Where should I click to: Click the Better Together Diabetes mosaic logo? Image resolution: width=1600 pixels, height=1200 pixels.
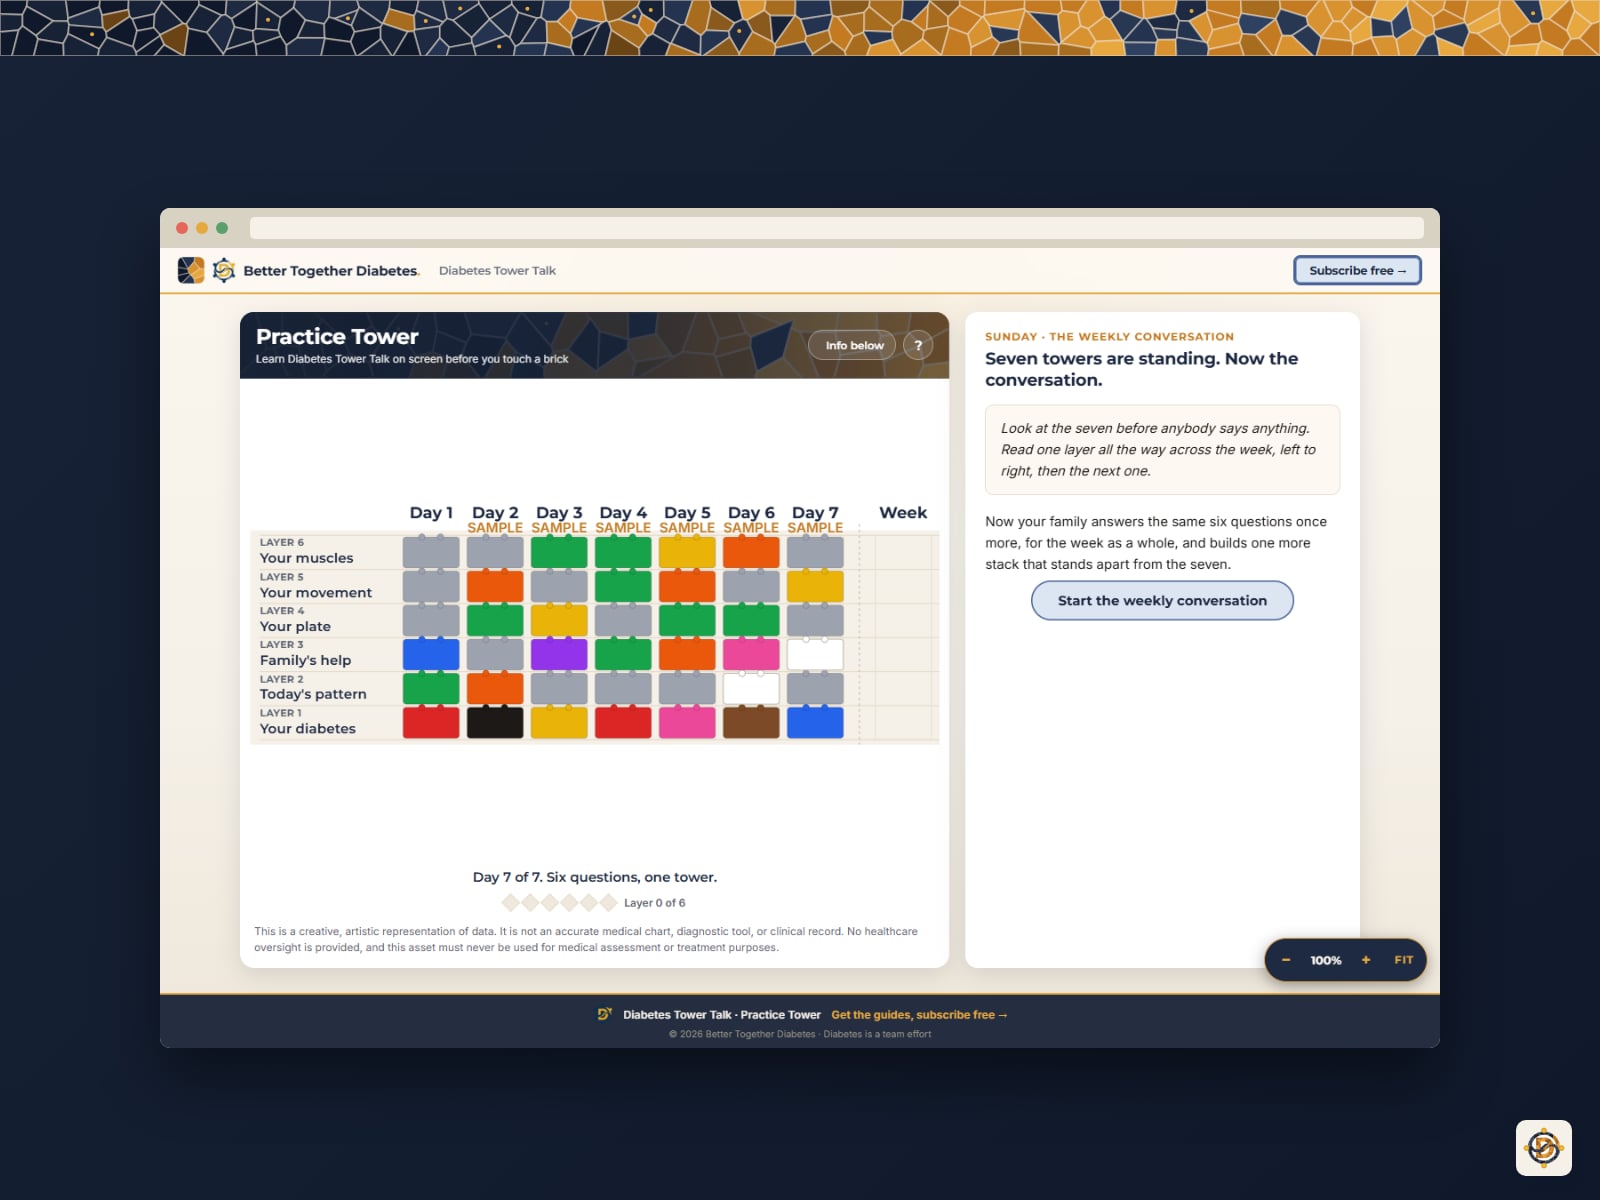191,270
